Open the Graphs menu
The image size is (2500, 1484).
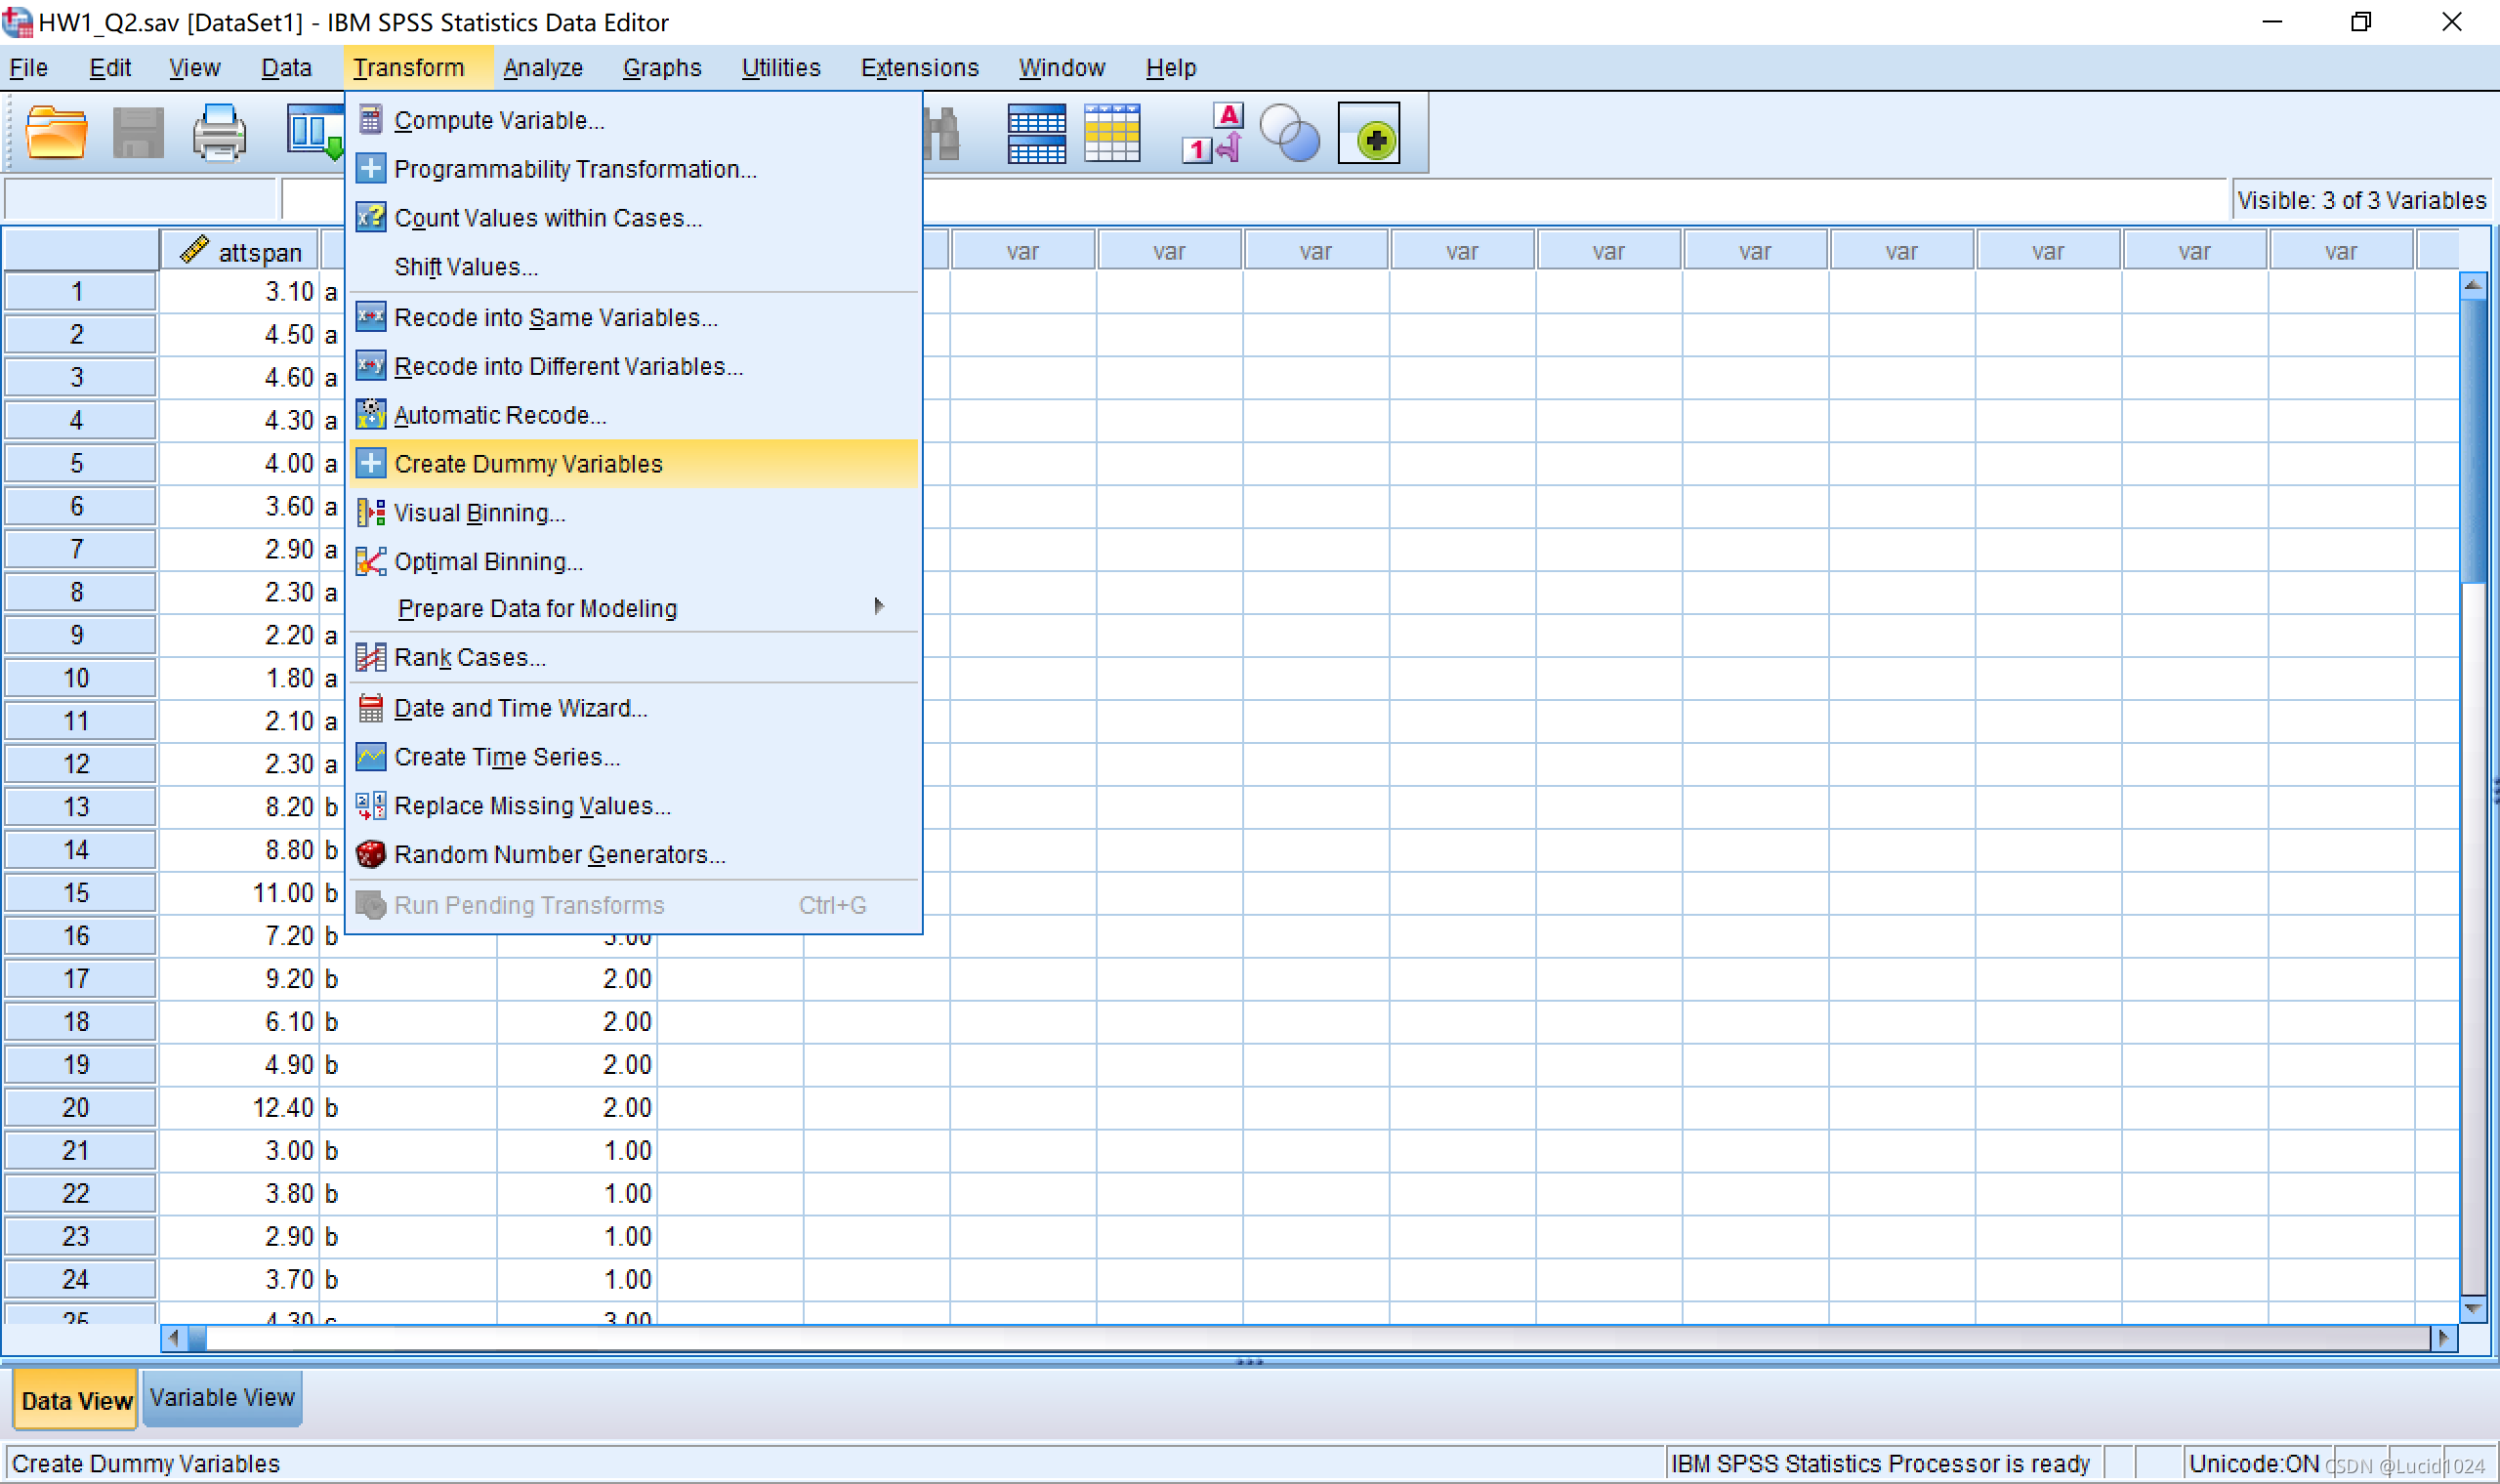[661, 68]
